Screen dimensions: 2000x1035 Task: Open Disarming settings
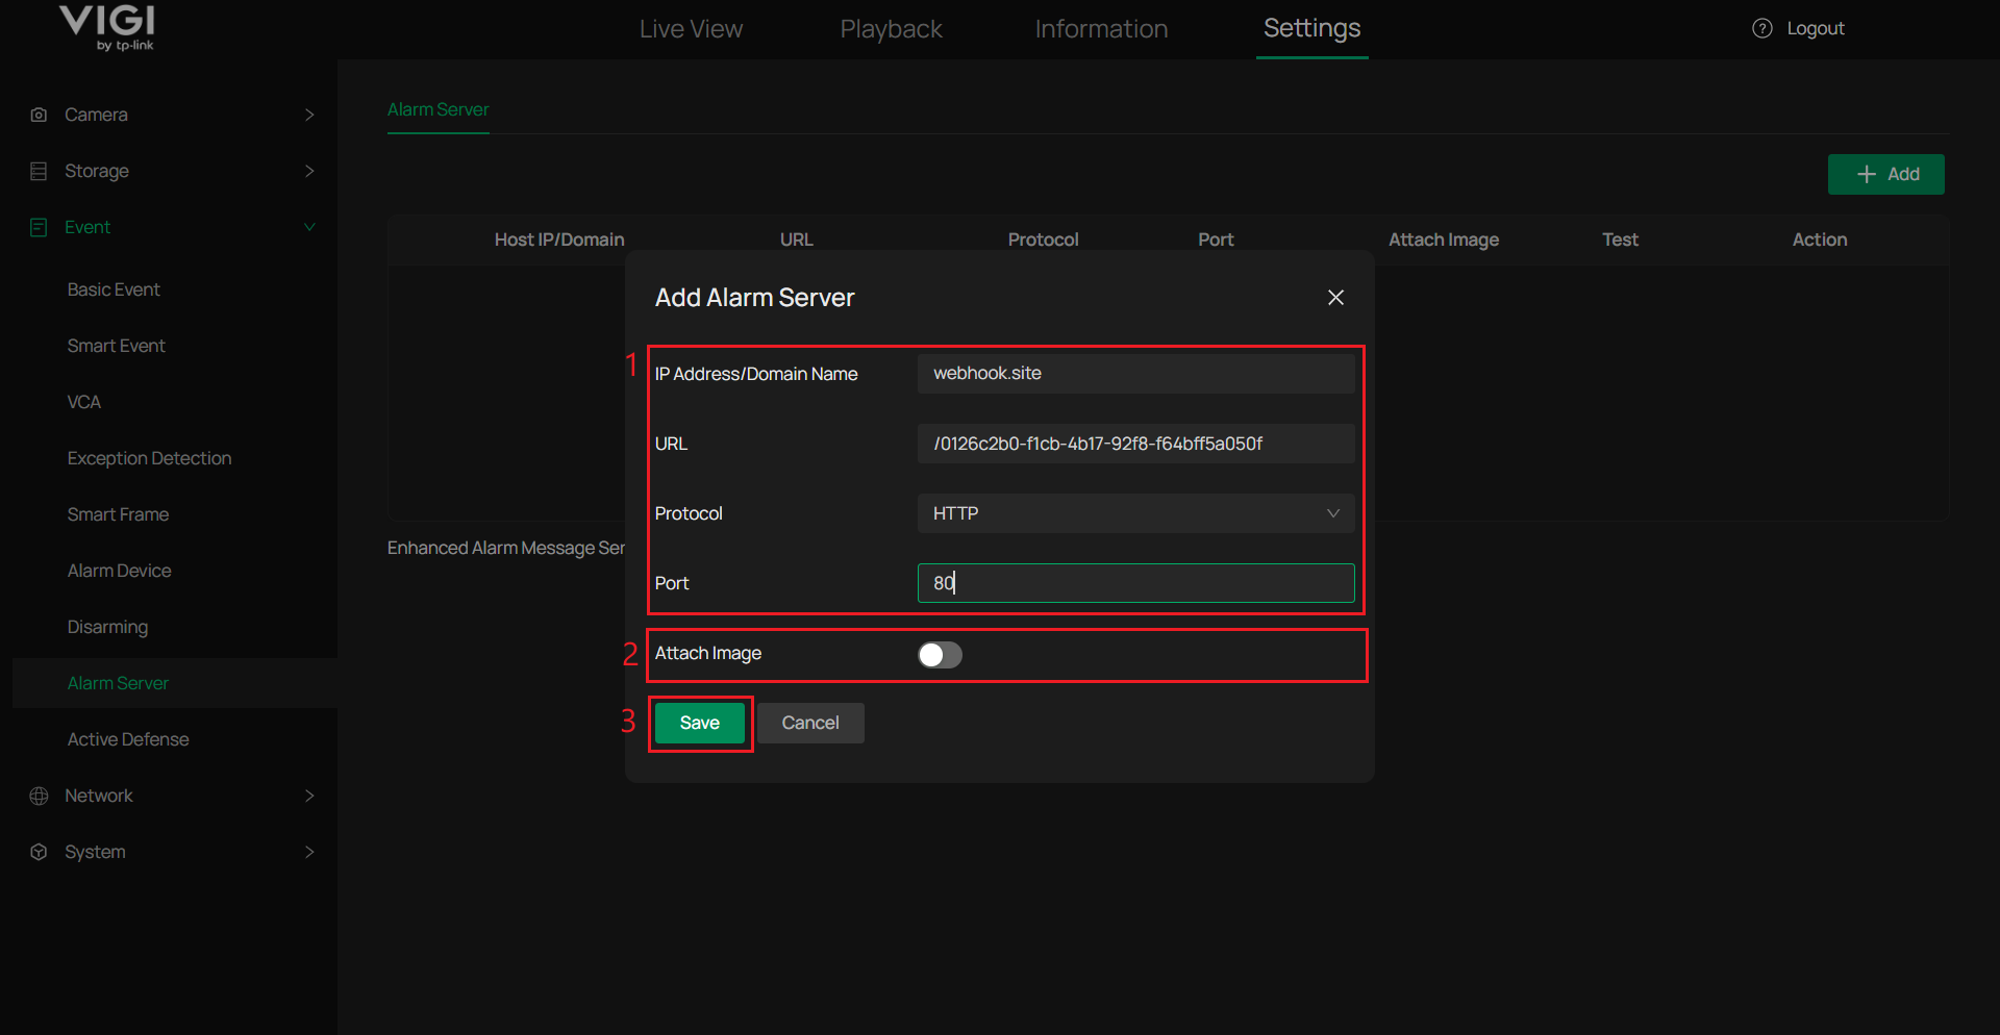point(107,627)
